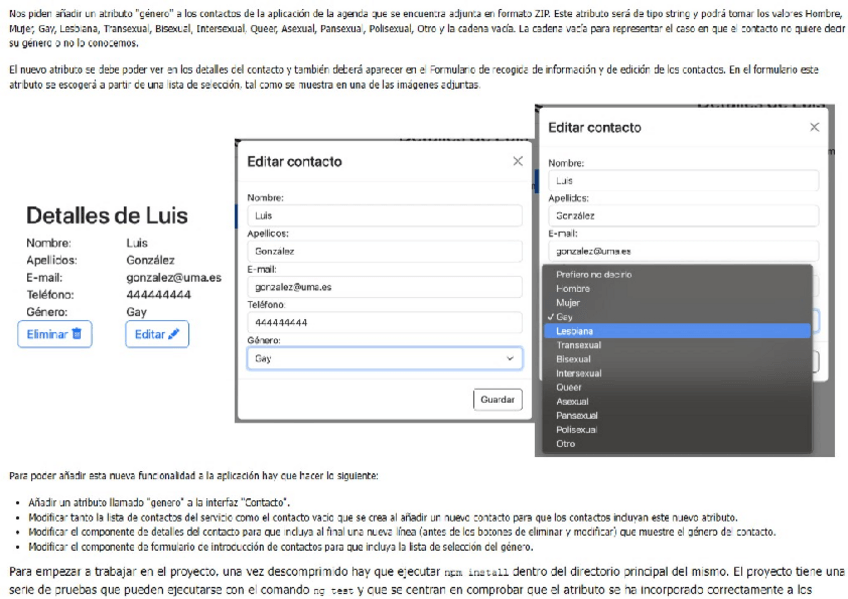Focus the Apellidos field in right dialog

click(x=684, y=216)
